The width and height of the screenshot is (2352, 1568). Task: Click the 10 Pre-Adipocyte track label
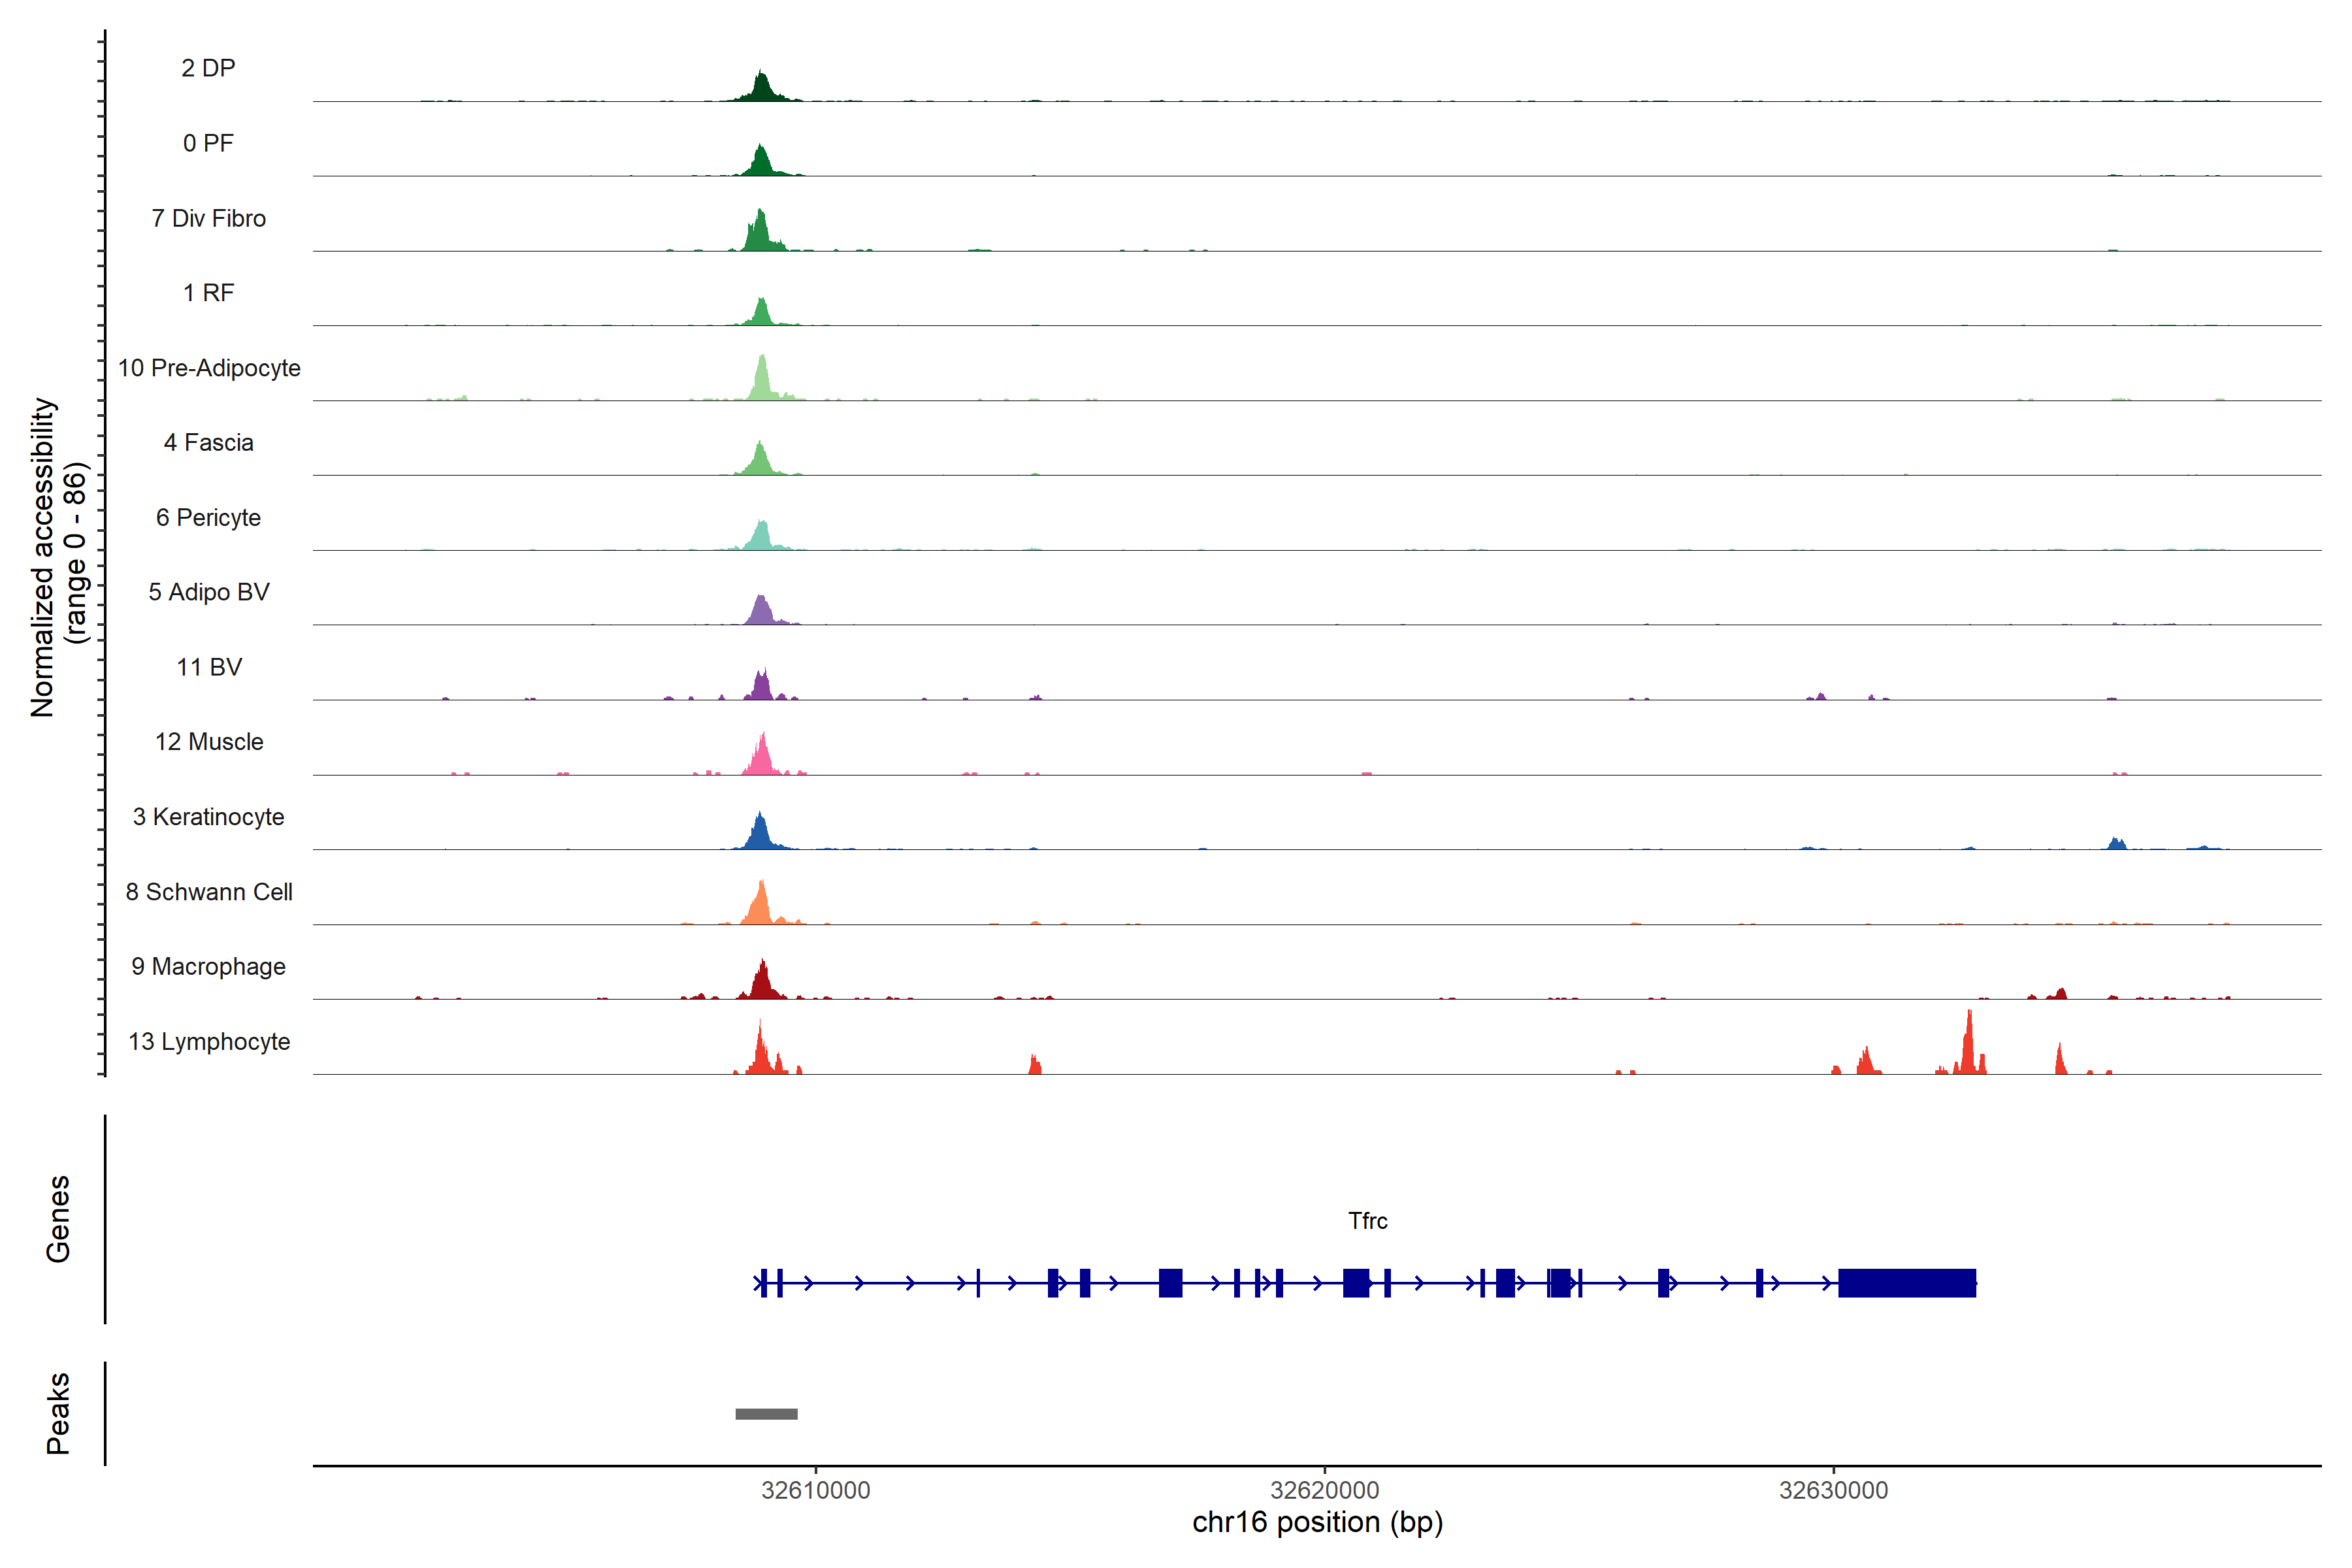[209, 368]
